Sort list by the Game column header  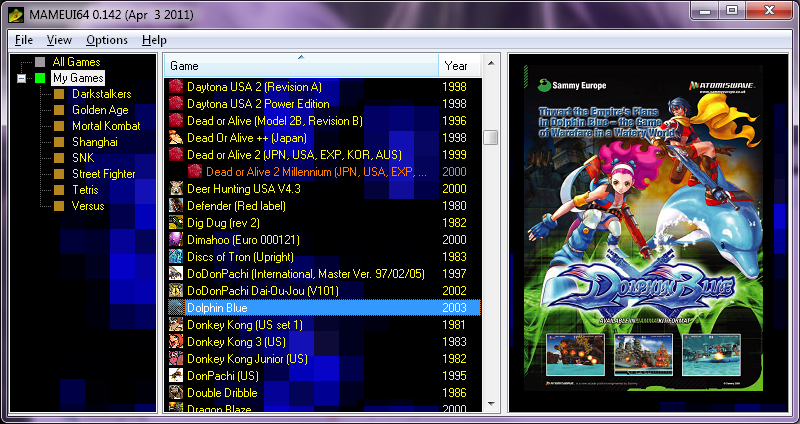[x=301, y=66]
